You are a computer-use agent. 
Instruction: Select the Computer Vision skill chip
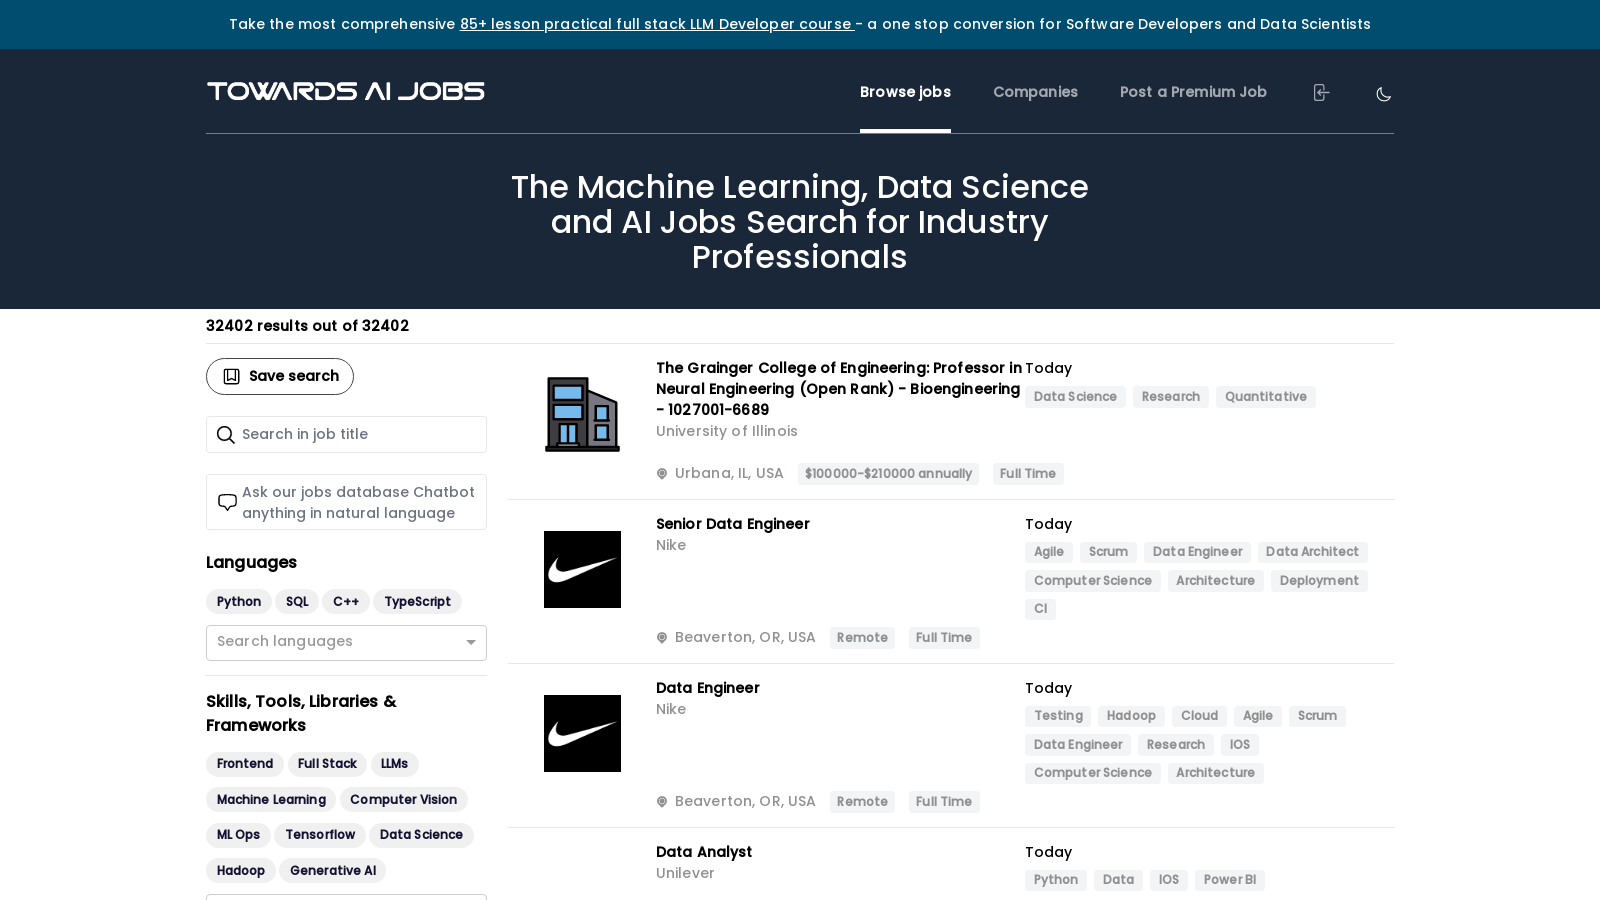click(403, 799)
